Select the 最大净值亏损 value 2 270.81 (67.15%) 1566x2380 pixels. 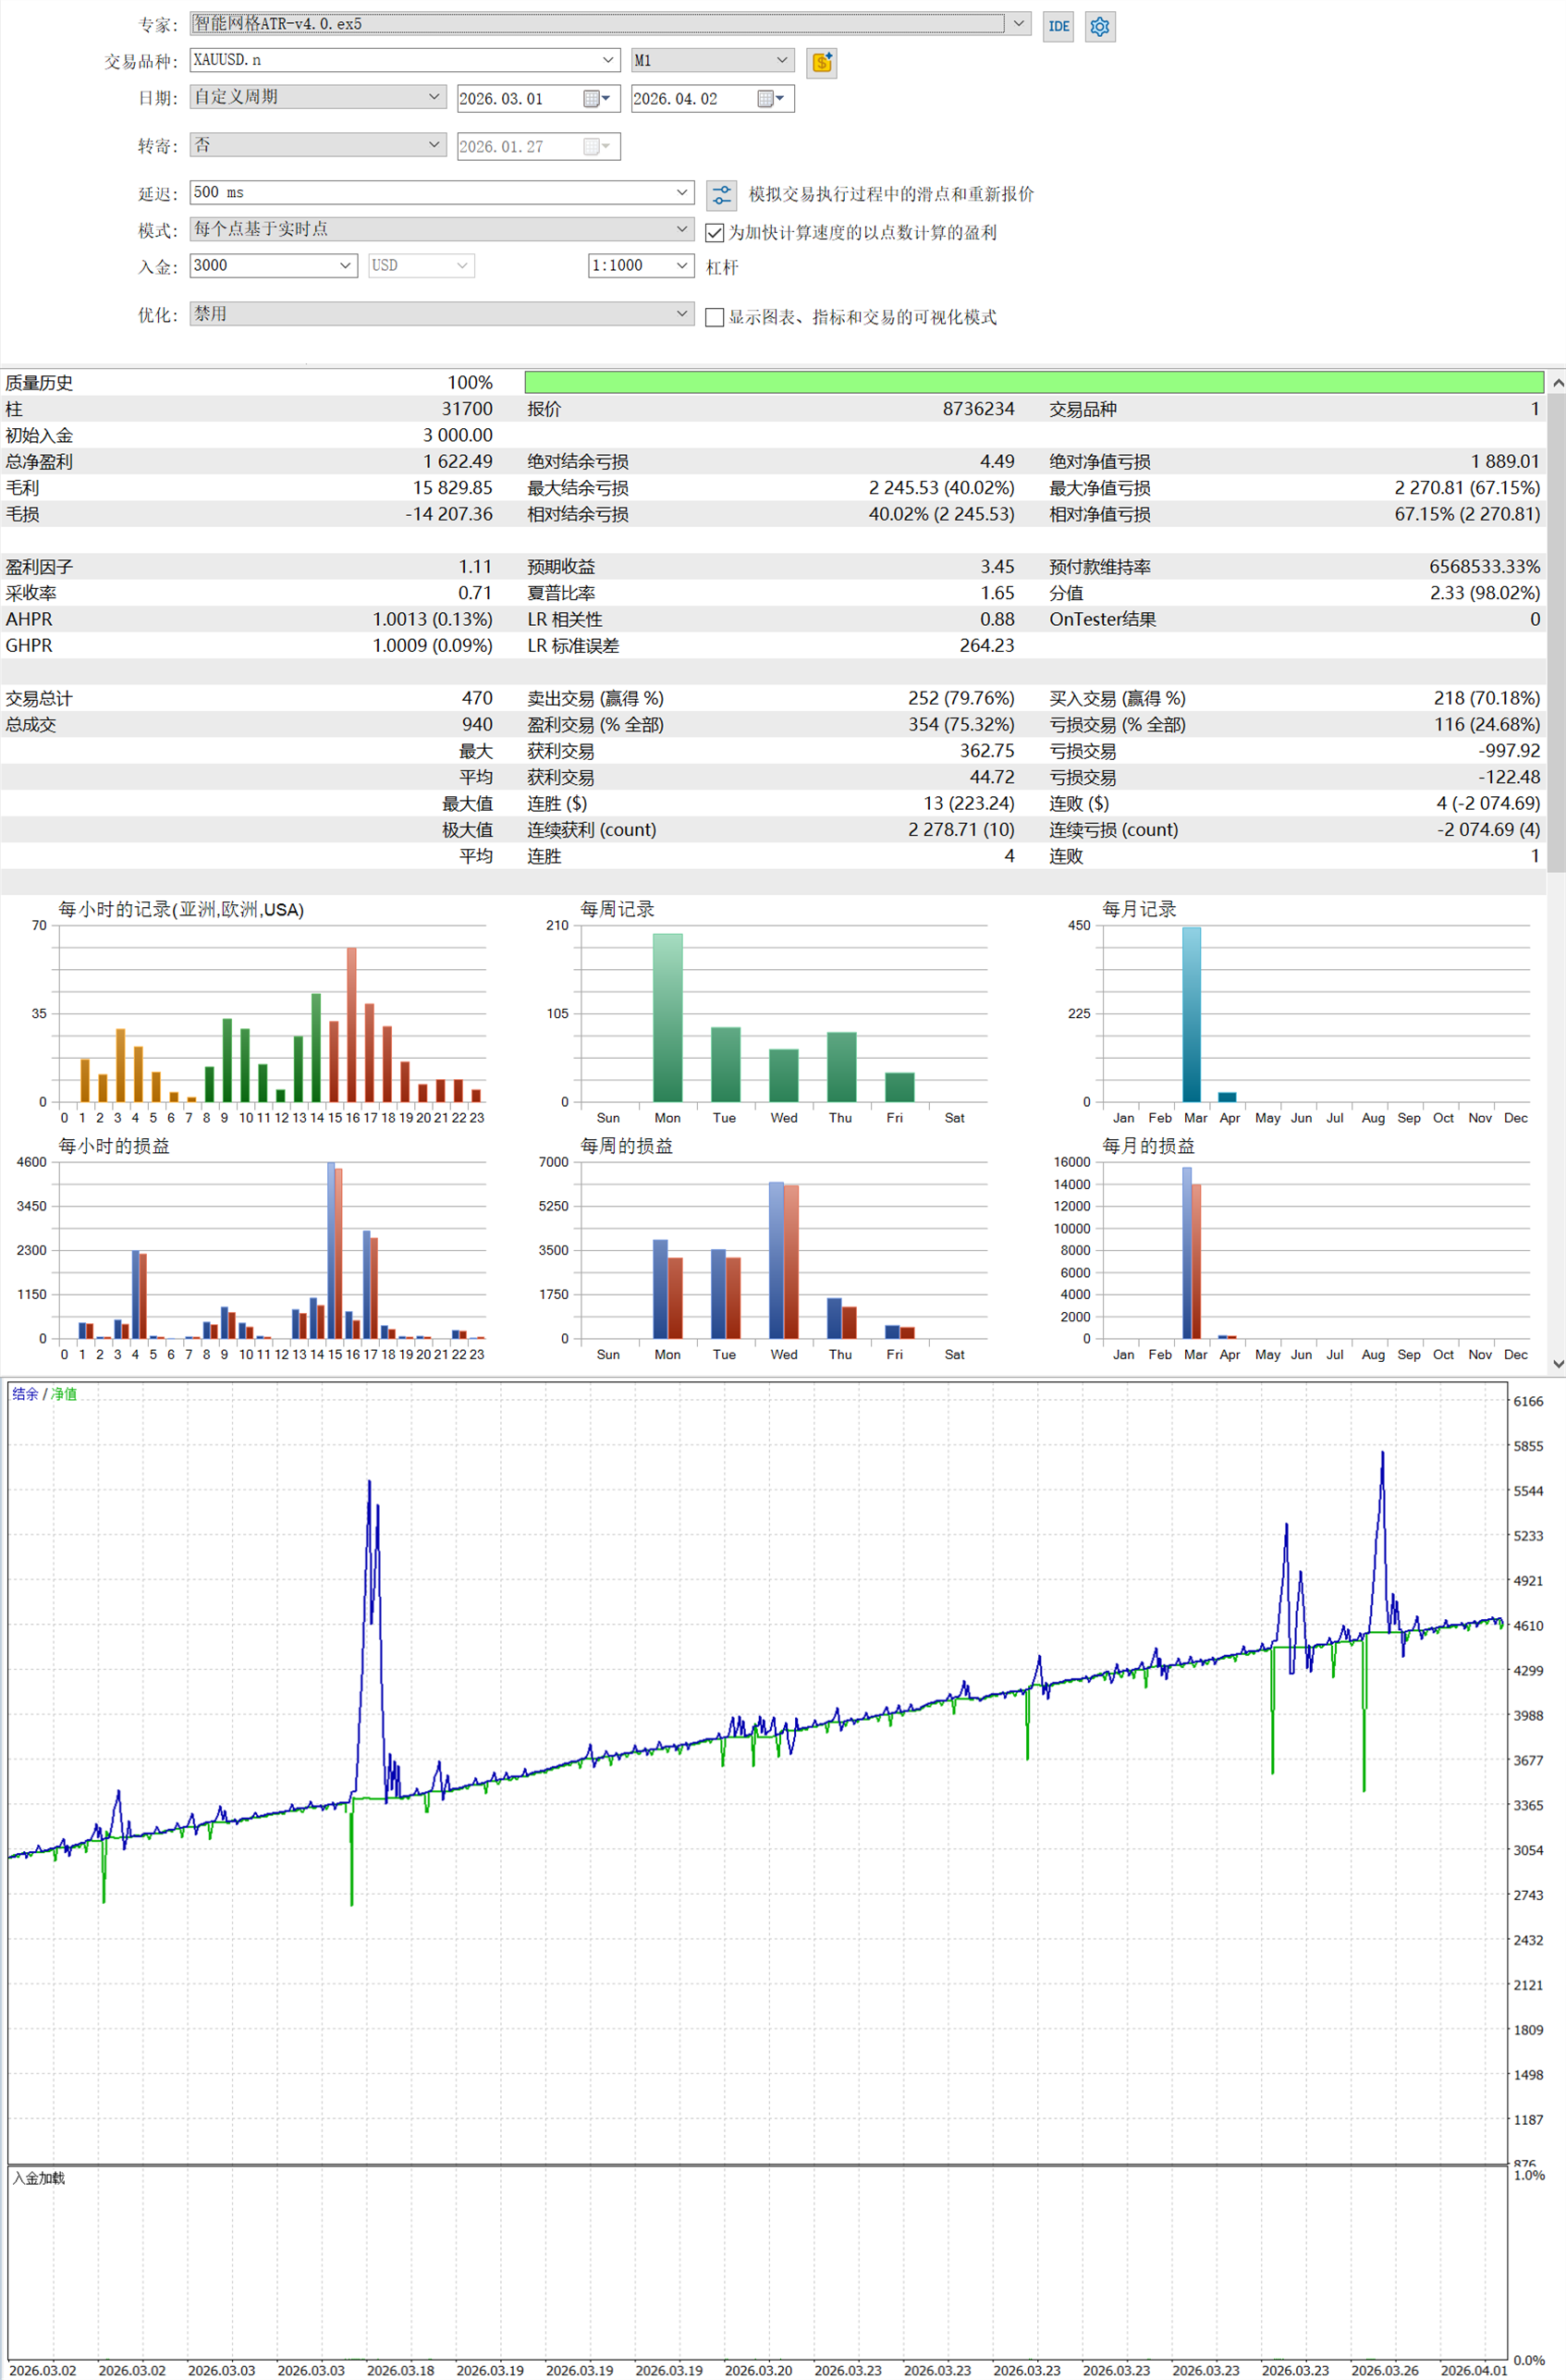(1467, 488)
